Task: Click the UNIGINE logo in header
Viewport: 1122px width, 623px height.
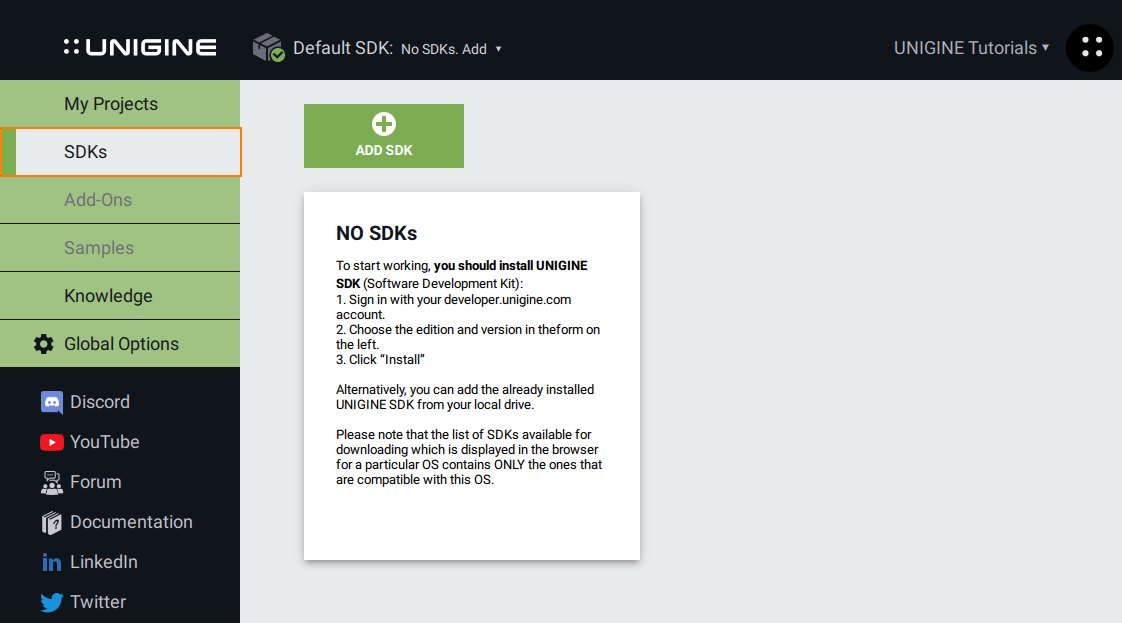Action: pyautogui.click(x=140, y=47)
